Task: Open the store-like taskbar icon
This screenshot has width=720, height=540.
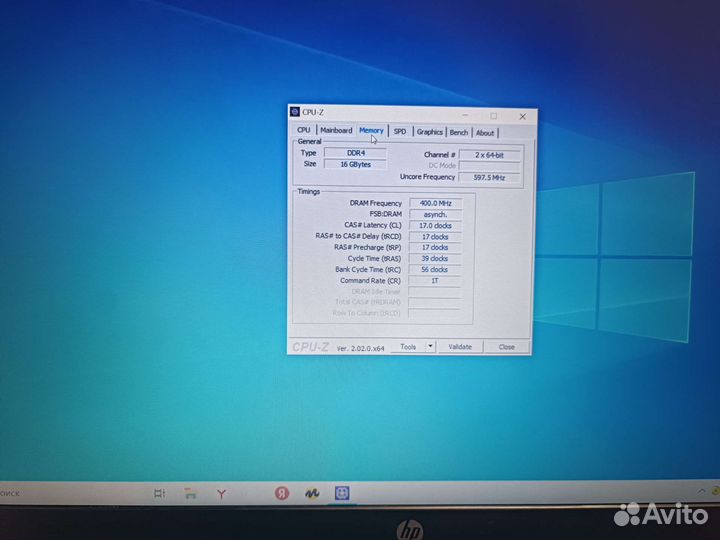Action: pos(191,494)
